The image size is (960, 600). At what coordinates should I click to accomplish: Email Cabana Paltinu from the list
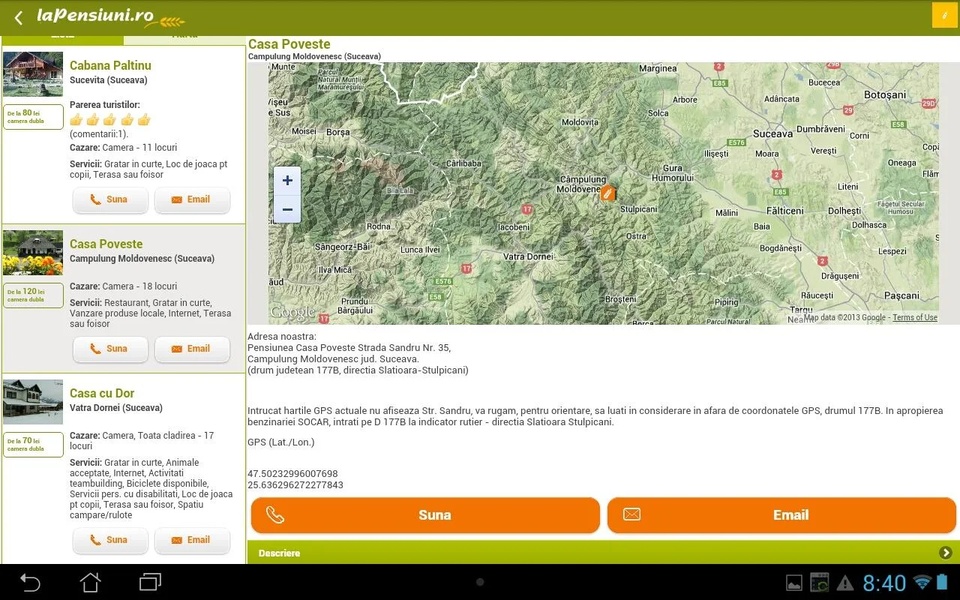click(192, 200)
